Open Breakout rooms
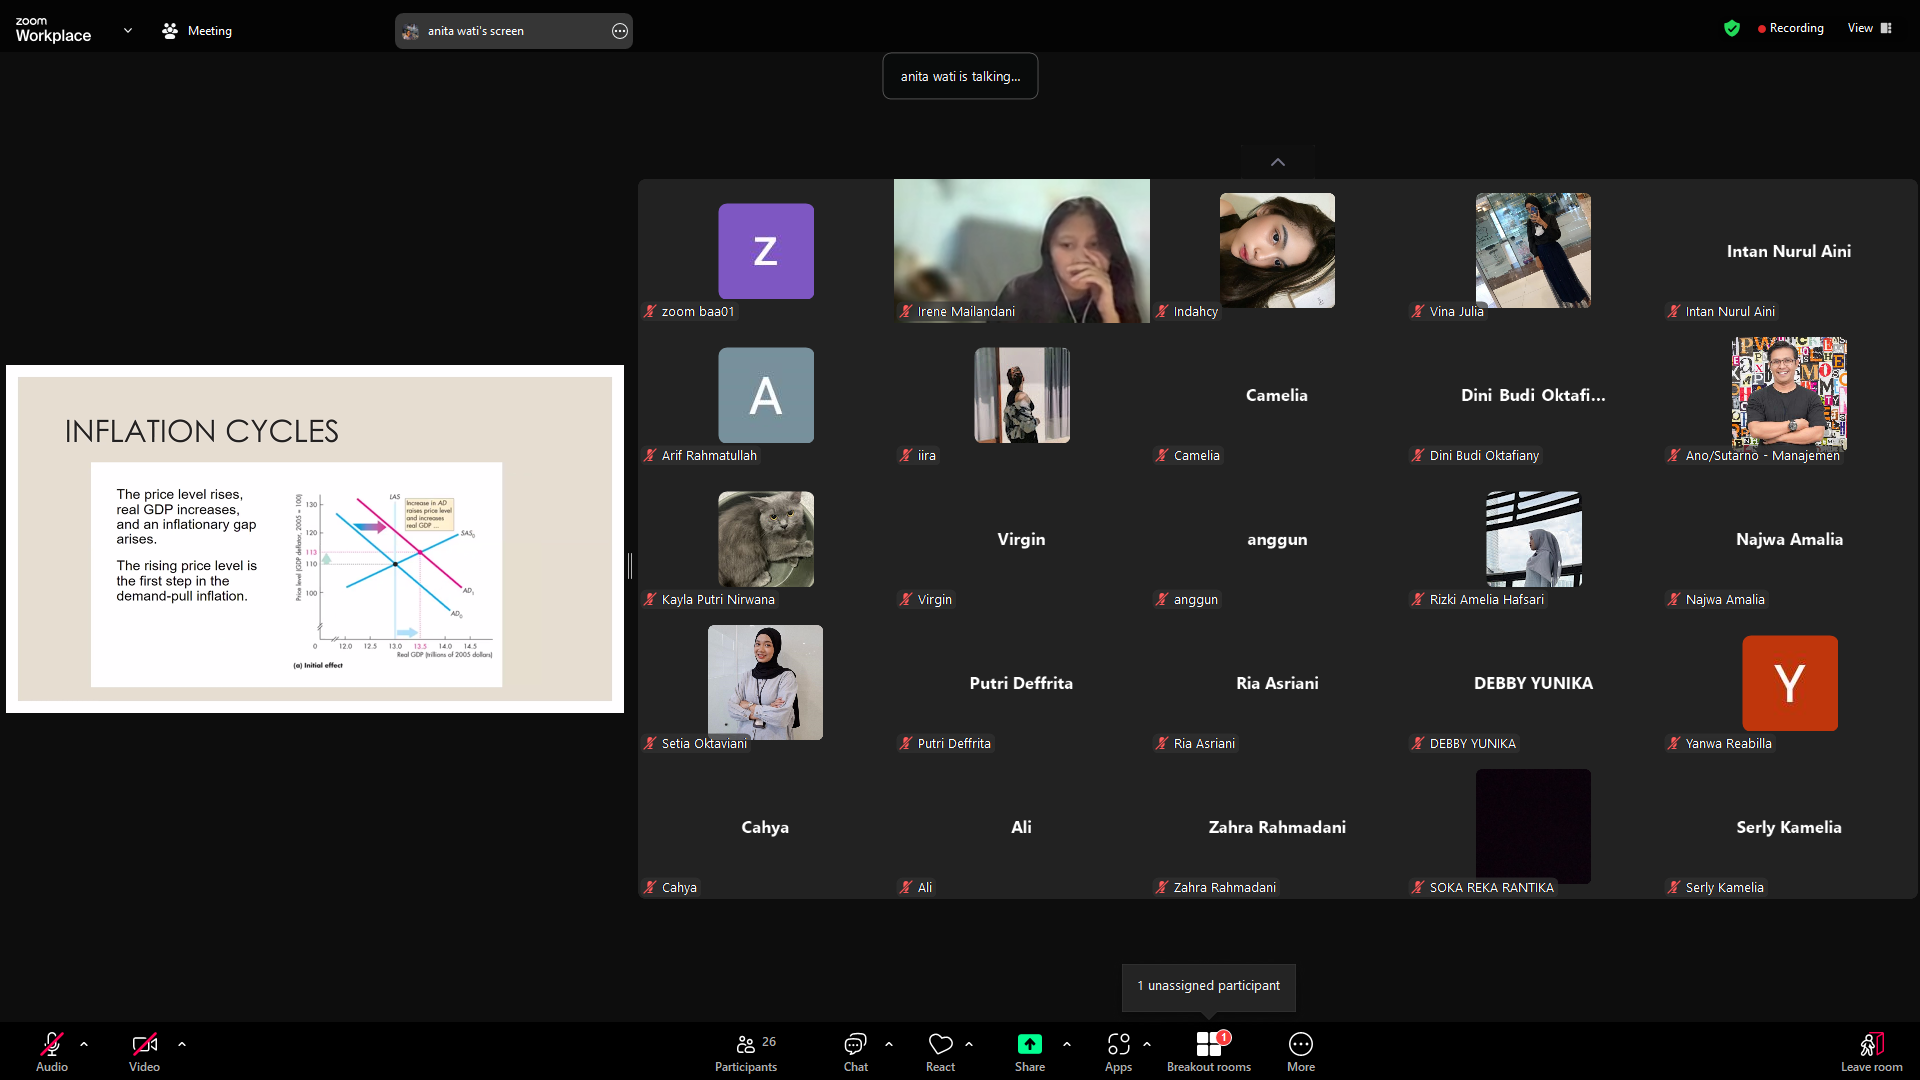 [x=1209, y=1051]
